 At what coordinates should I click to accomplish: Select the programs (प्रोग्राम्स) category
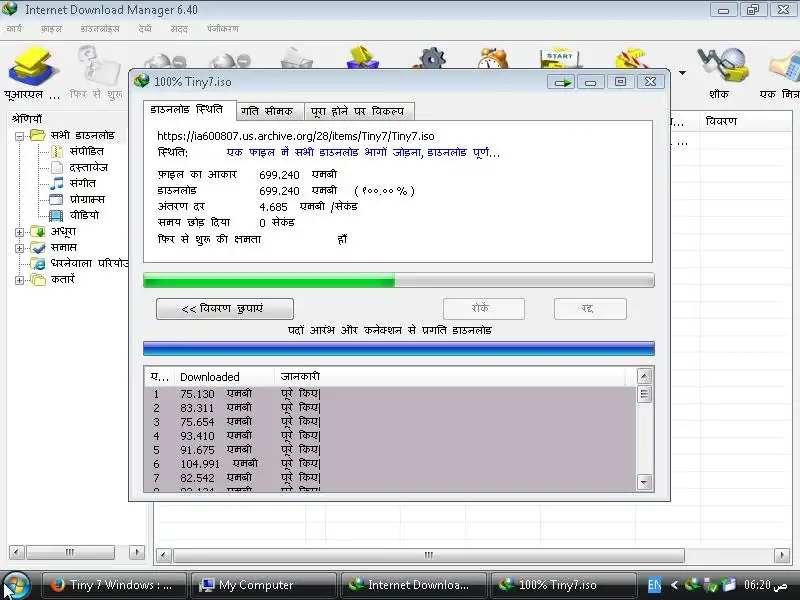87,199
